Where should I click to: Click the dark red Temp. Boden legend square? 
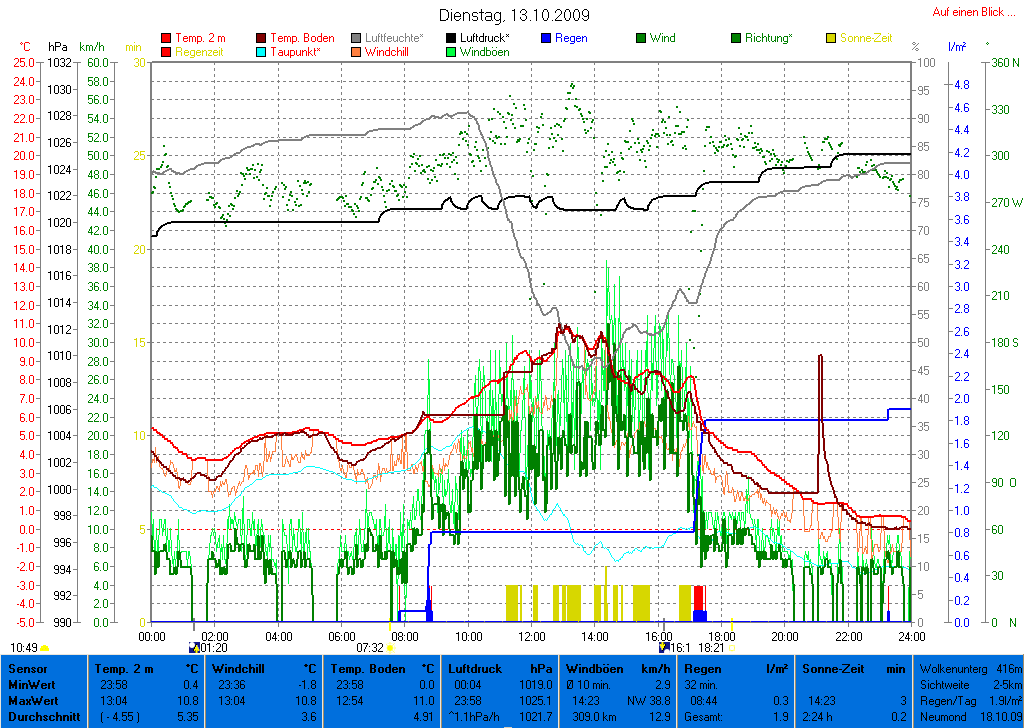click(x=262, y=38)
